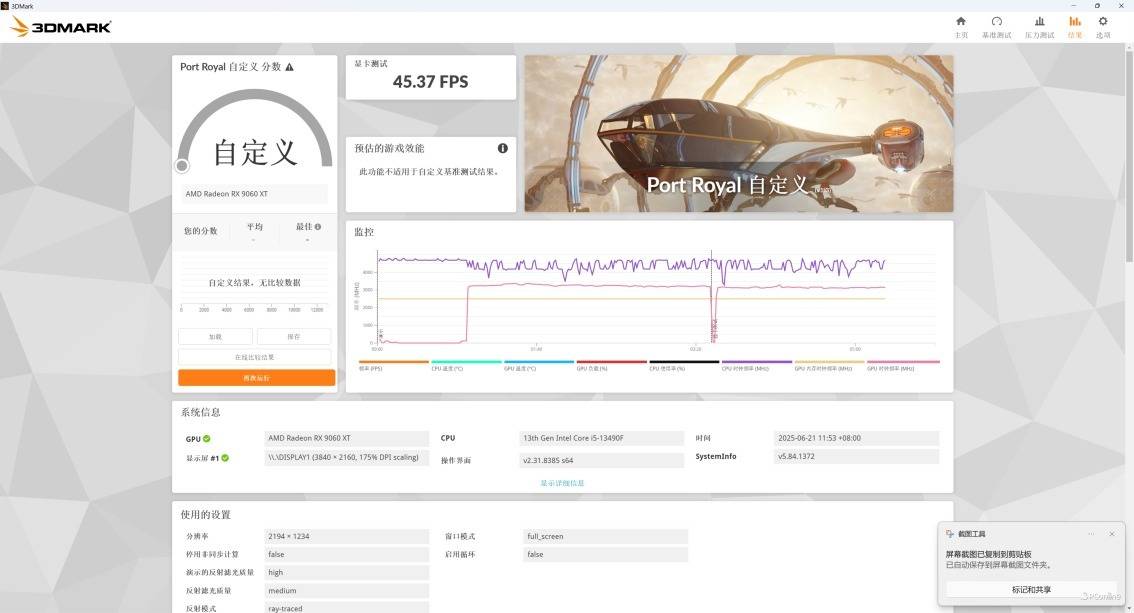Screen dimensions: 1134x613
Task: Click the Port Royal banner thumbnail image
Action: pos(738,133)
